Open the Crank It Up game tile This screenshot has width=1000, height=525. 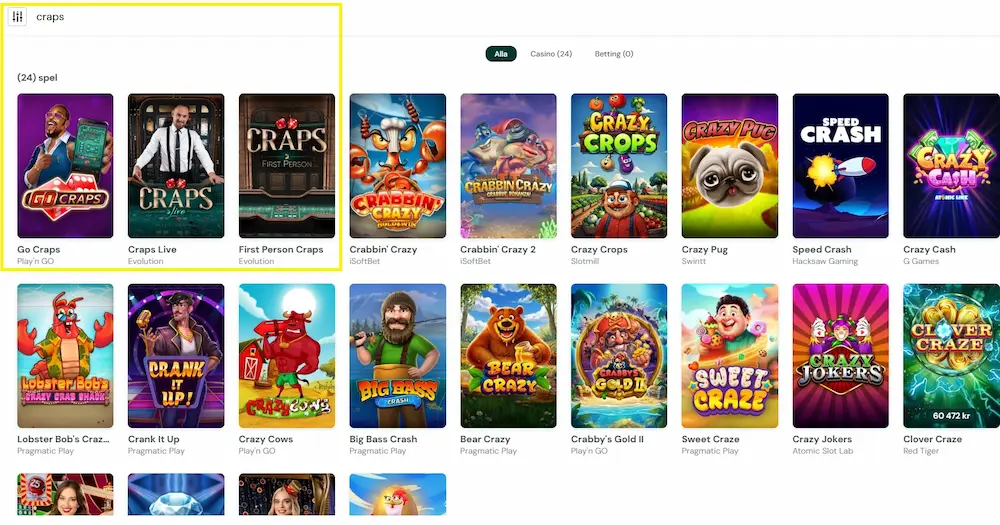[176, 355]
